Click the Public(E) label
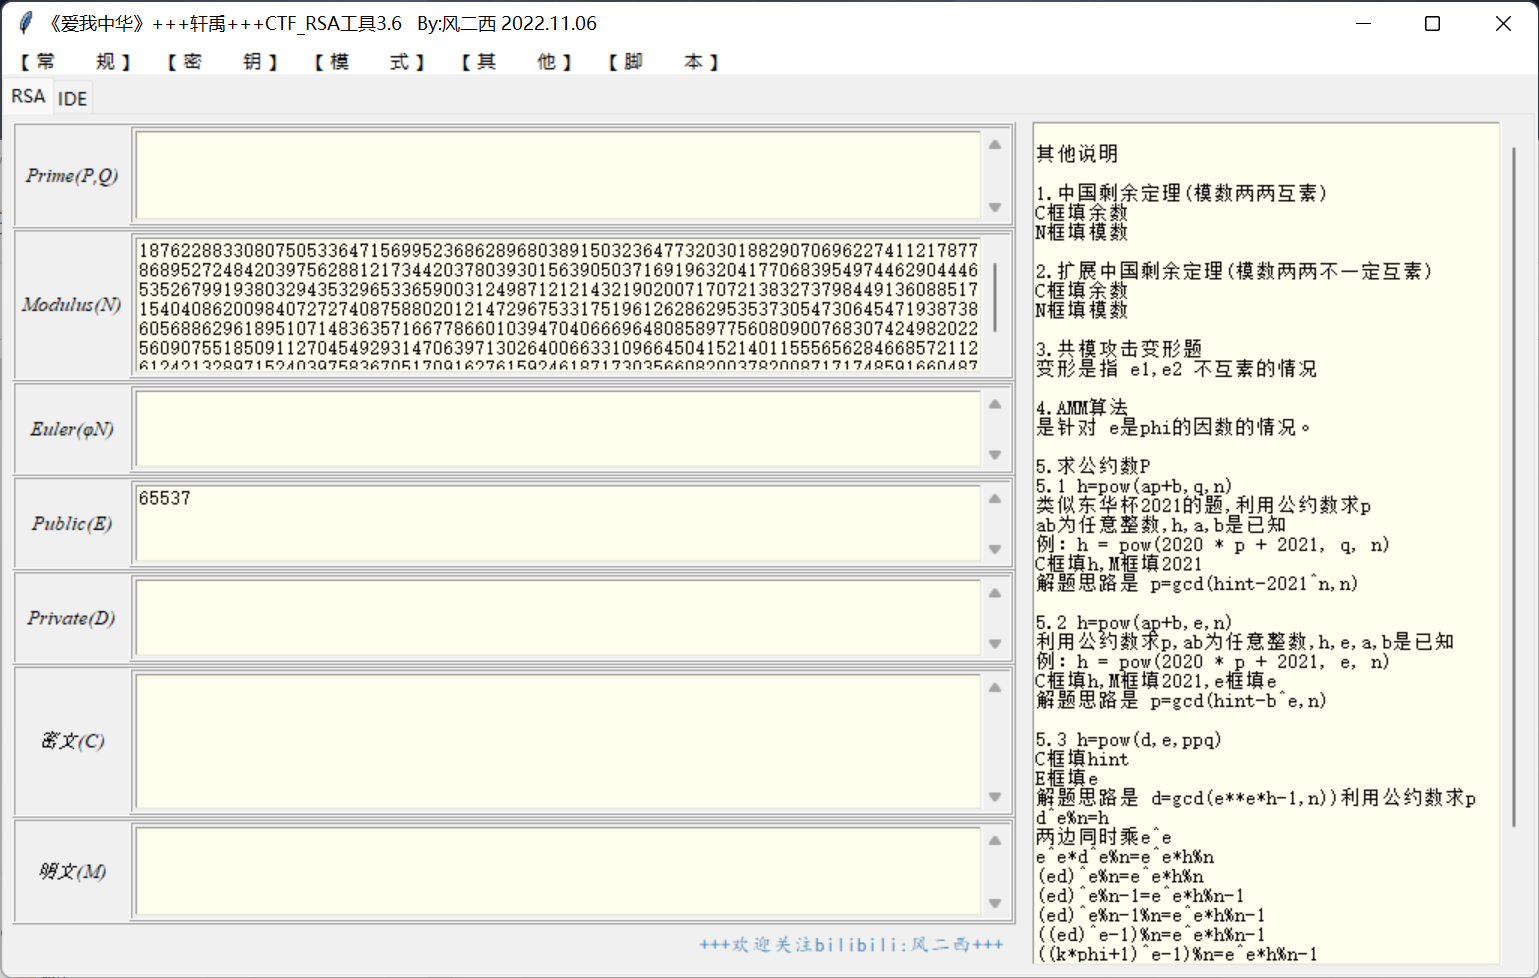 72,524
